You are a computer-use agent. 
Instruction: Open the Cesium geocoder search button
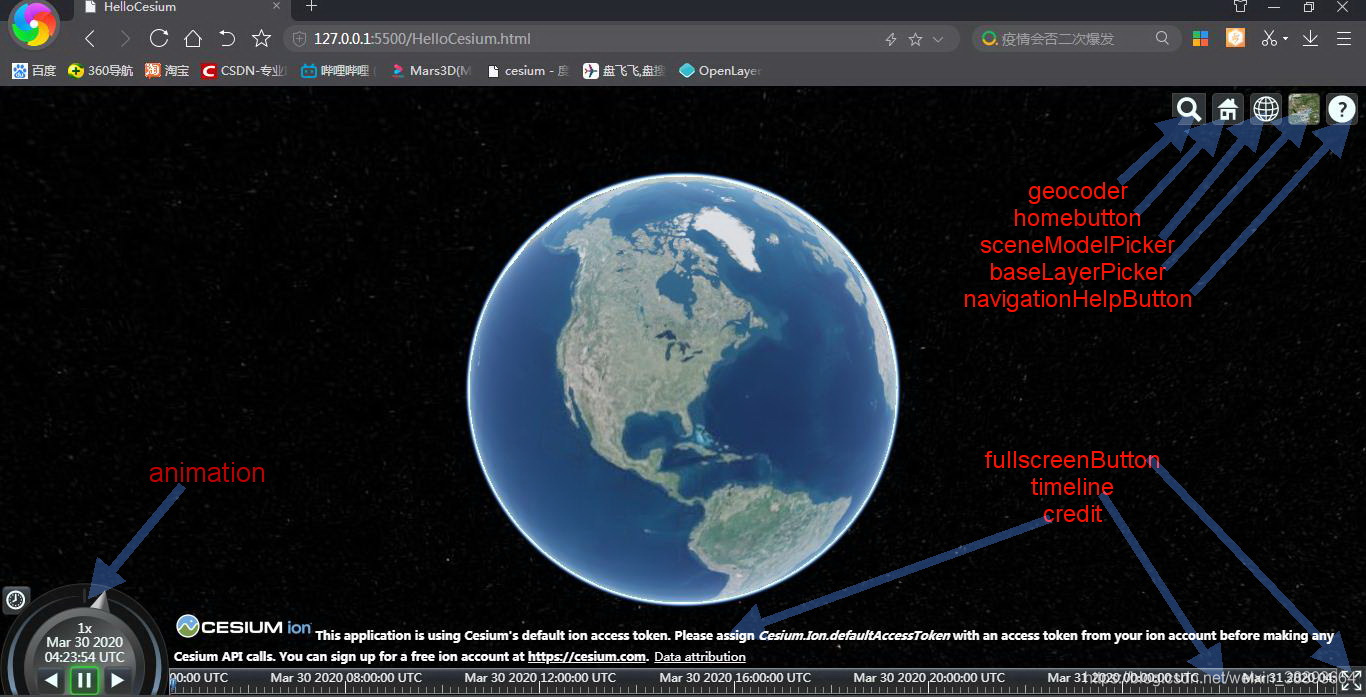pyautogui.click(x=1189, y=109)
